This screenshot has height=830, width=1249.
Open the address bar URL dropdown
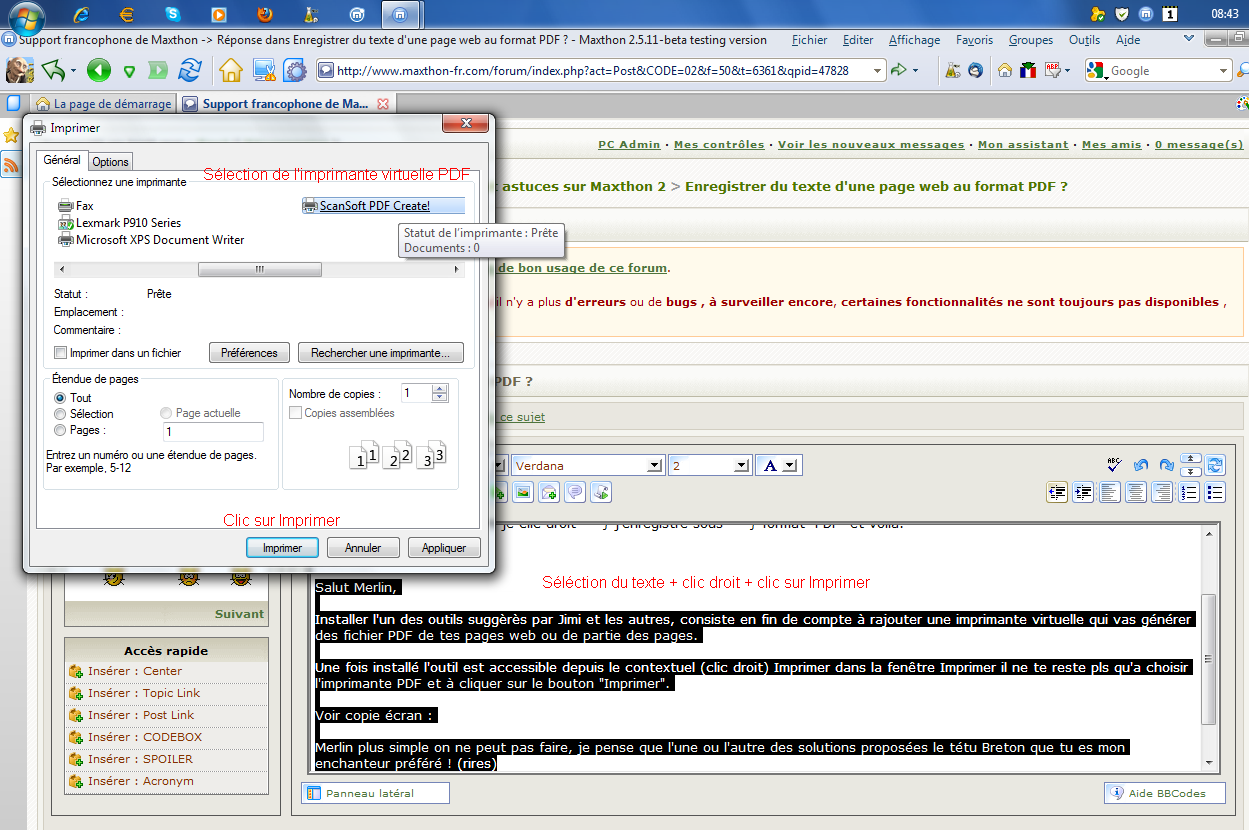click(x=878, y=70)
